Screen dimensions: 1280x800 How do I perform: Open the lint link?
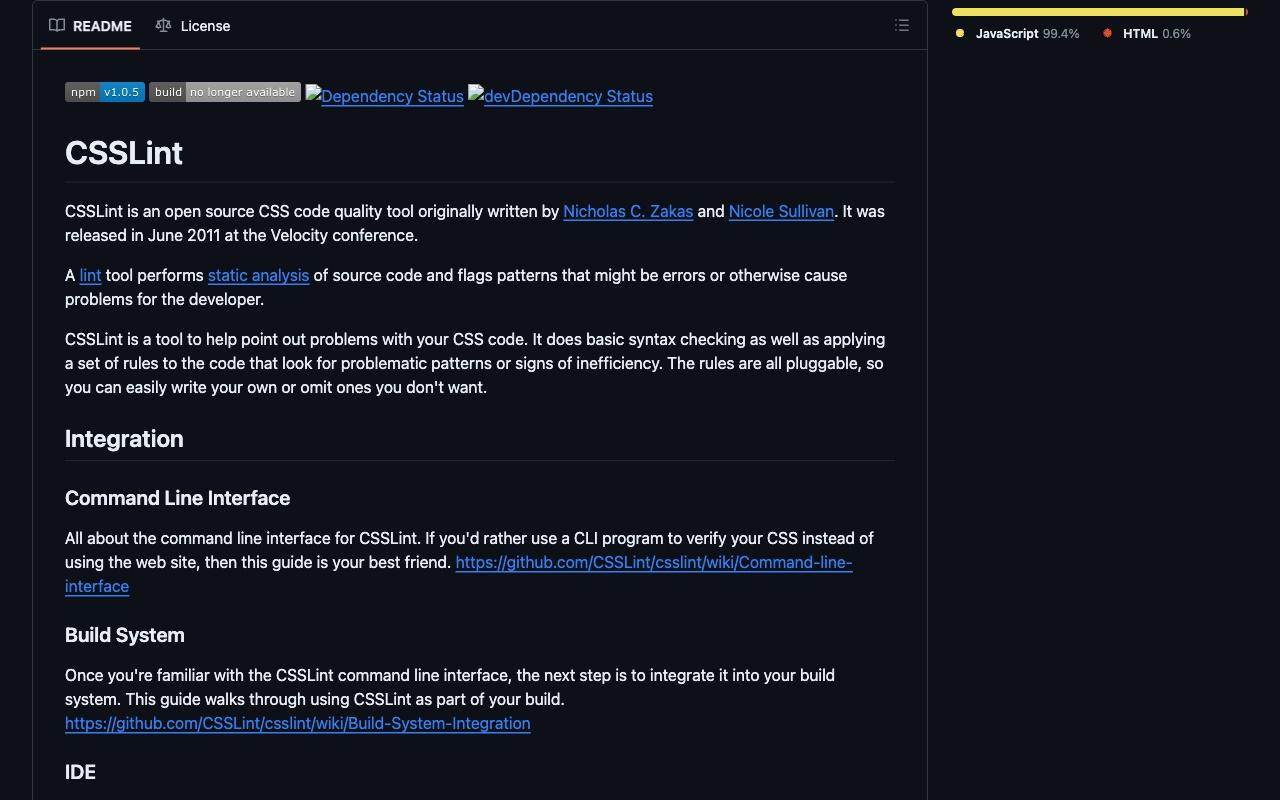(90, 275)
